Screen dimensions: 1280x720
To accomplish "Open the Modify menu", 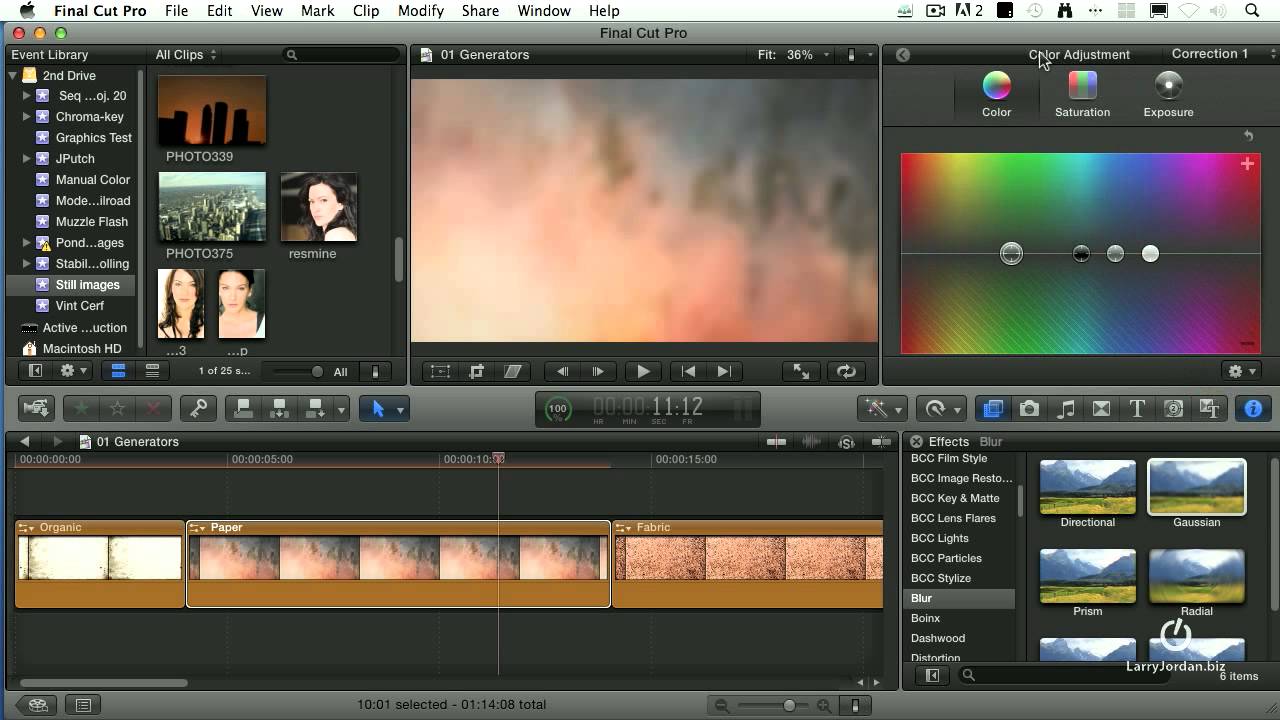I will click(420, 11).
